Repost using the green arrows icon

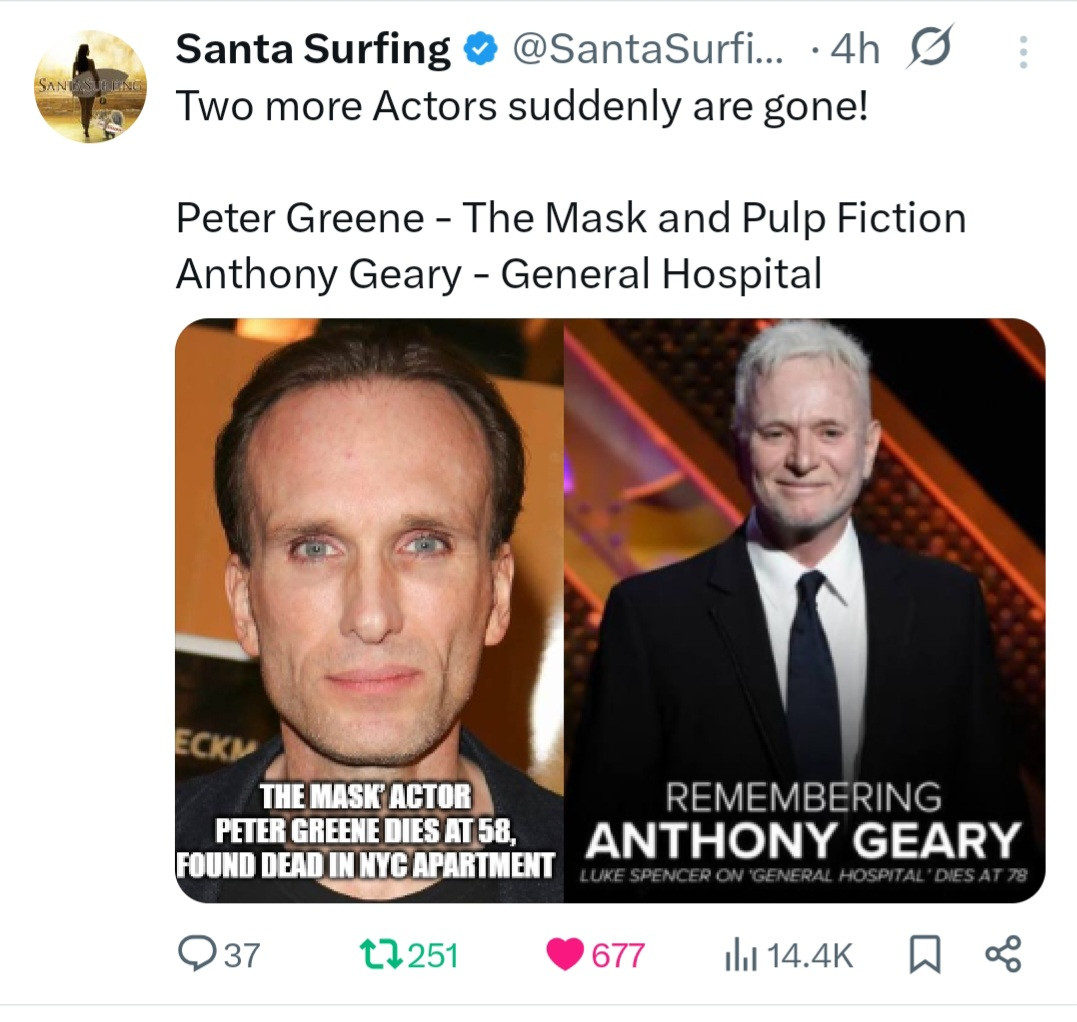click(382, 955)
